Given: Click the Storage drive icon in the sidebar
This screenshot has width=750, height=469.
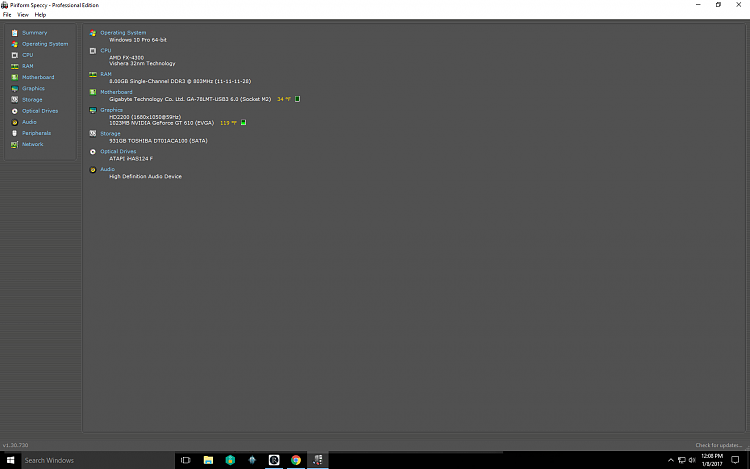Looking at the screenshot, I should [x=14, y=100].
